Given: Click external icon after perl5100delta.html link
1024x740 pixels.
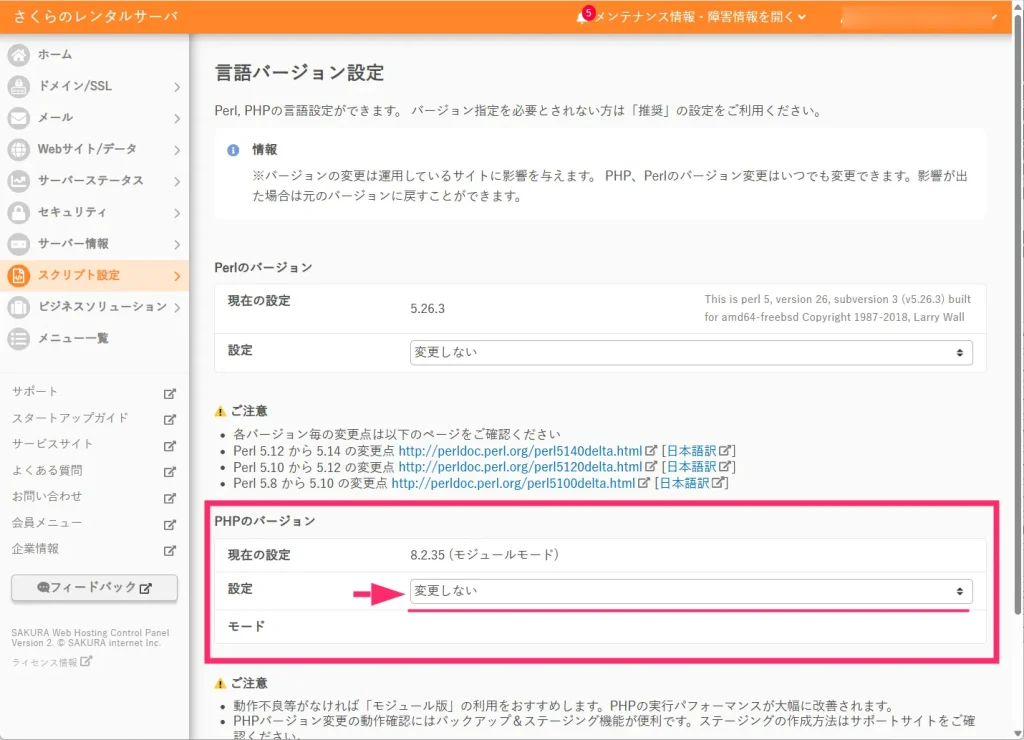Looking at the screenshot, I should [x=643, y=483].
